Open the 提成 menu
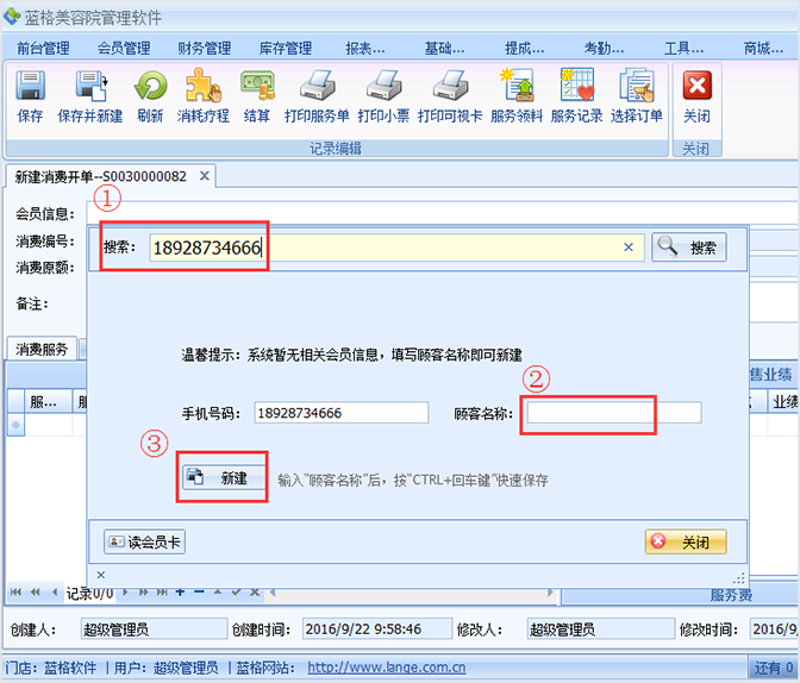800x683 pixels. pos(524,48)
